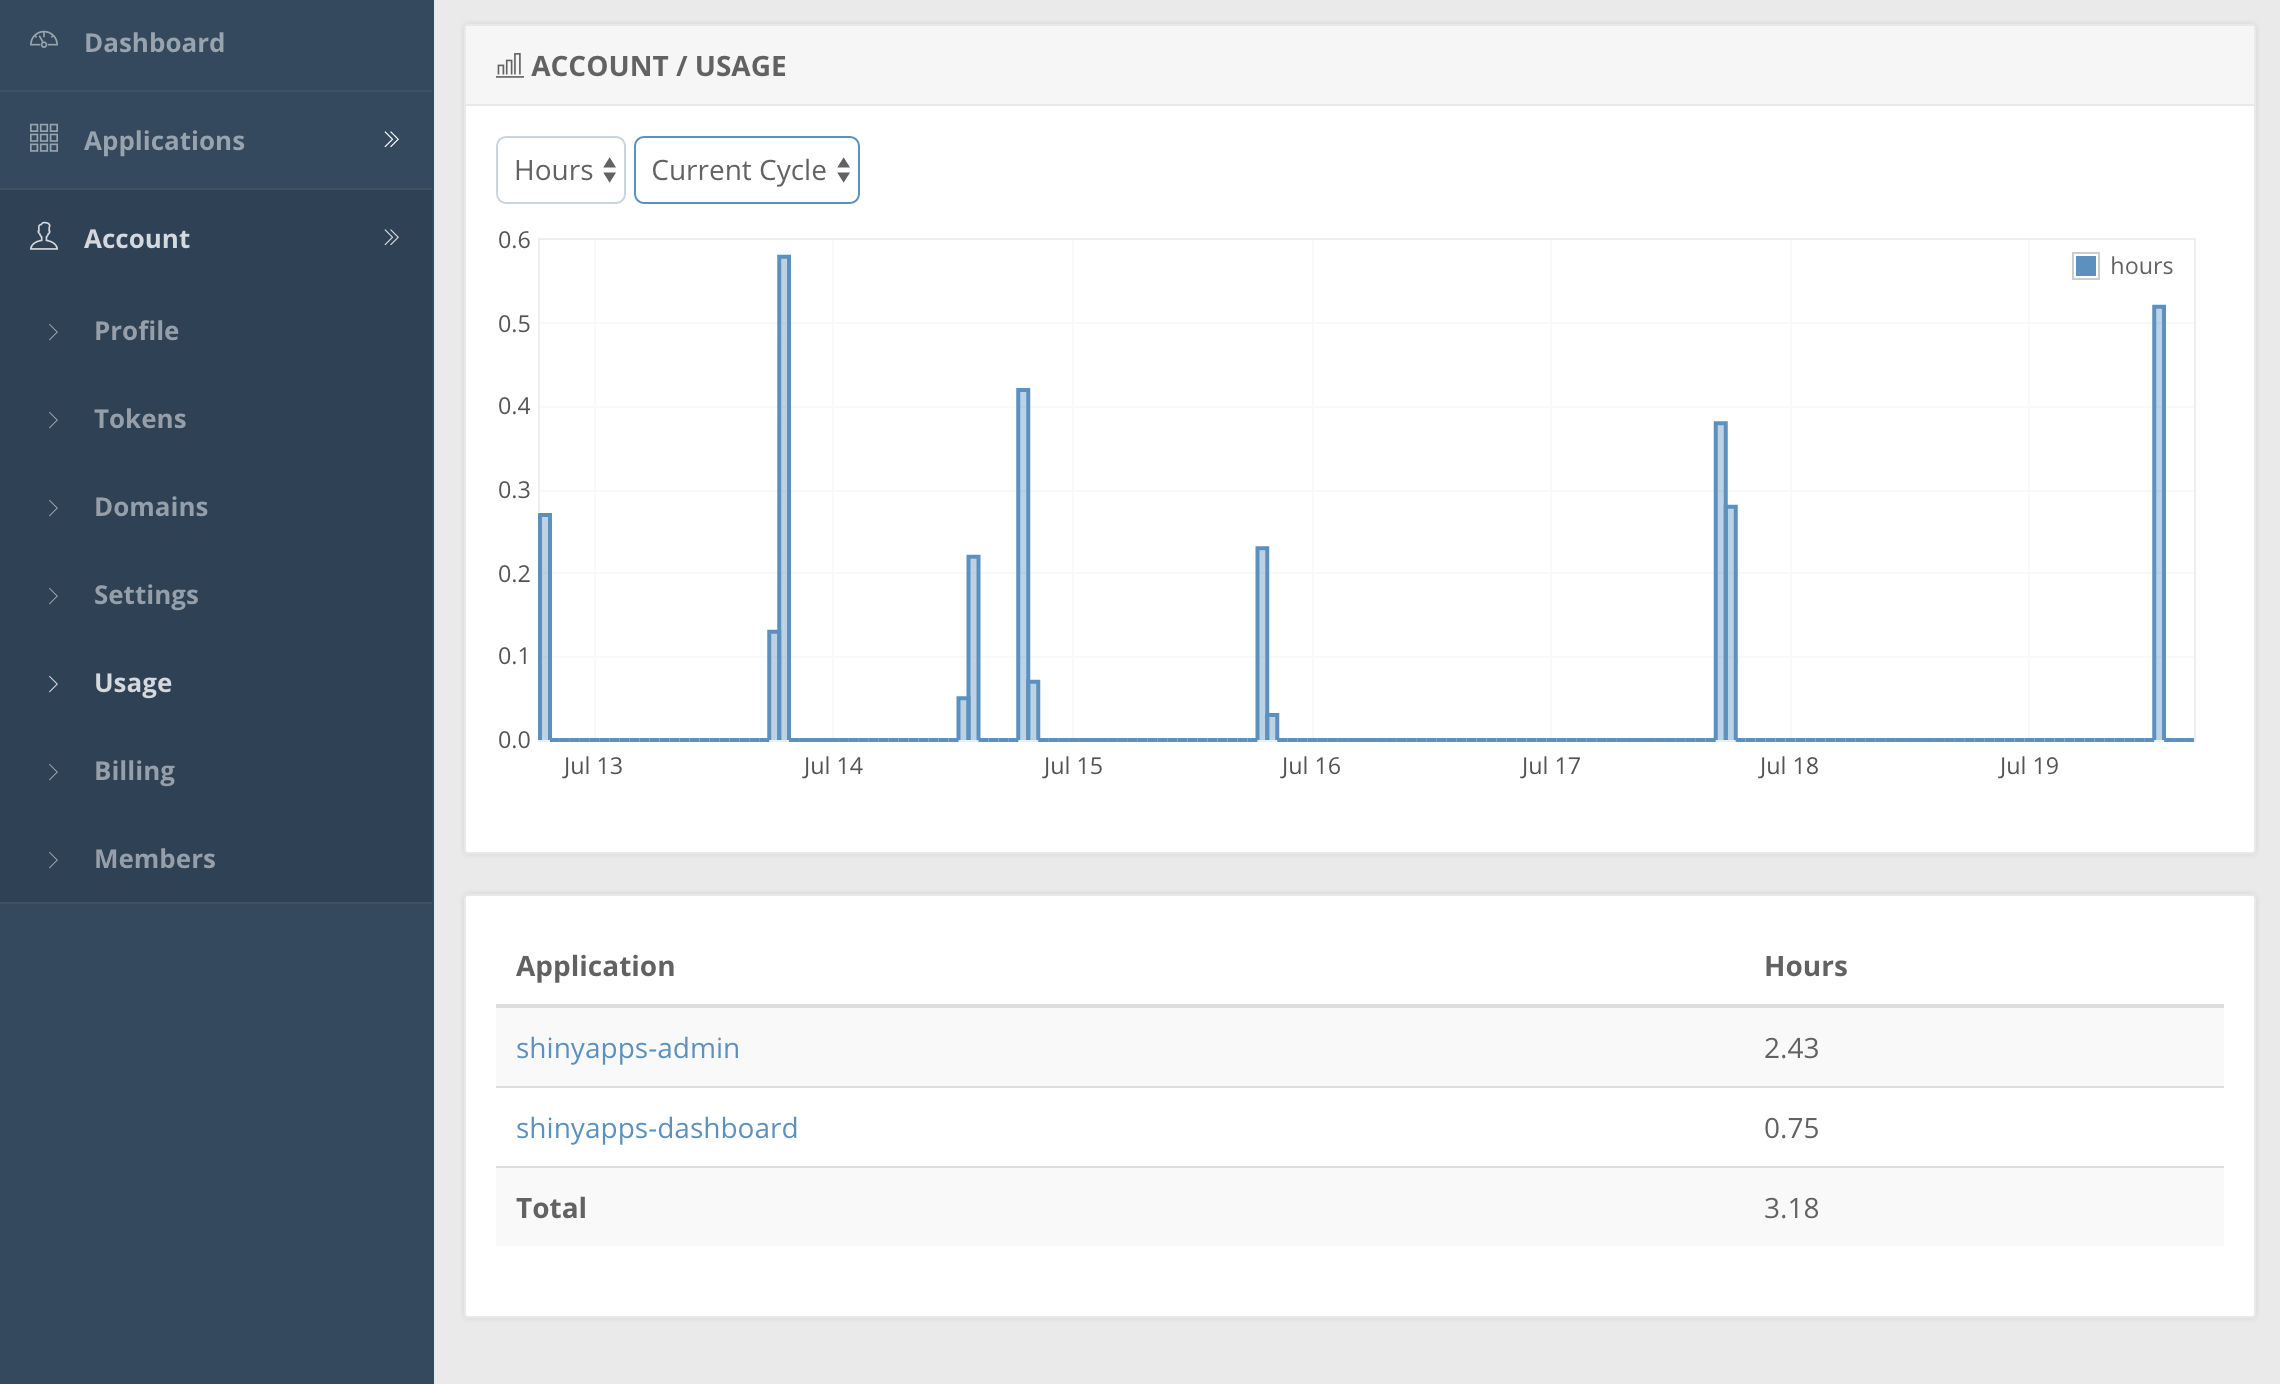This screenshot has height=1384, width=2280.
Task: Click the Dashboard gauge icon
Action: coord(44,41)
